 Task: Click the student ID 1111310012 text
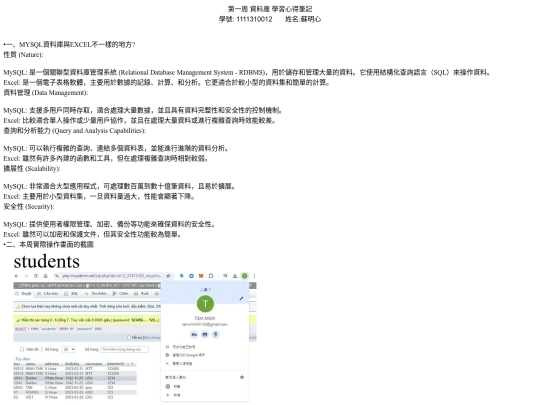tap(254, 19)
